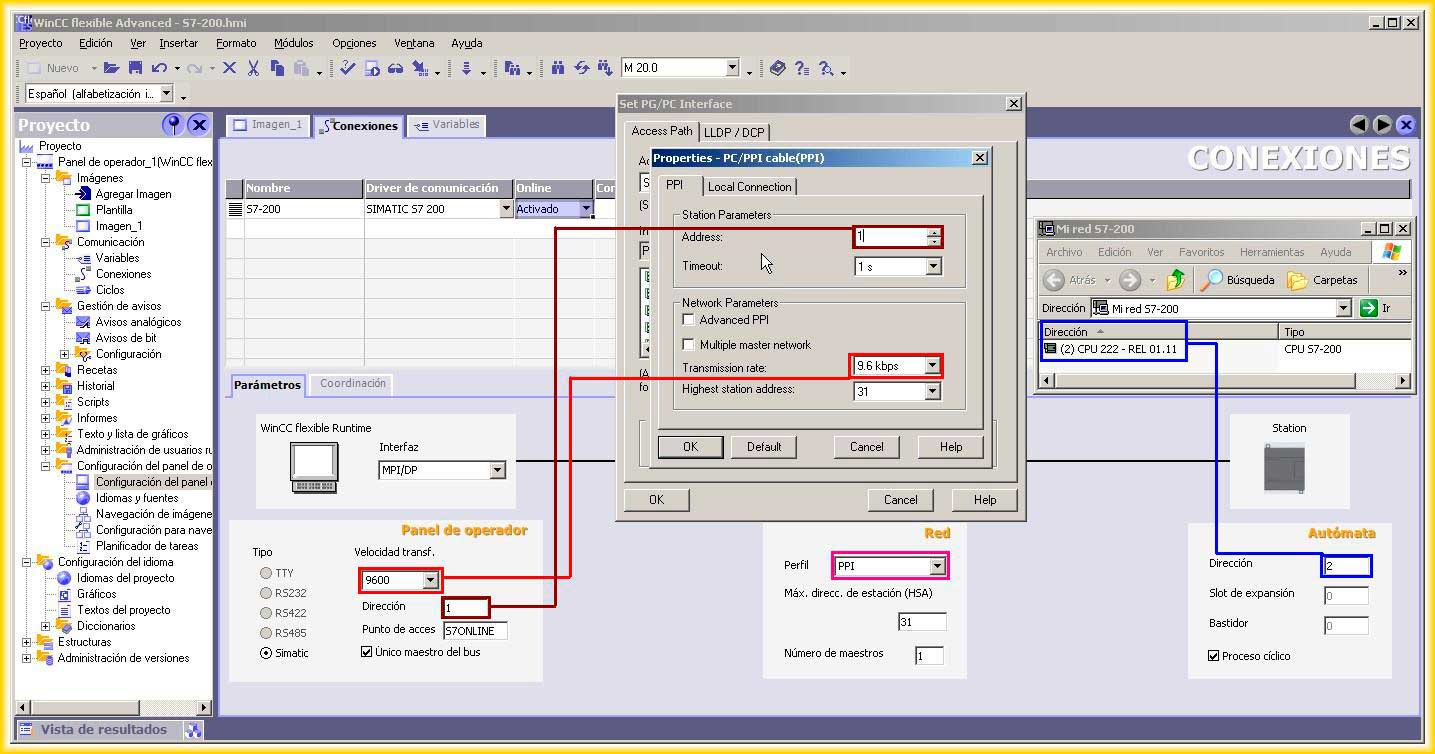Click the Save disk icon in toolbar
The image size is (1435, 754).
(x=135, y=68)
